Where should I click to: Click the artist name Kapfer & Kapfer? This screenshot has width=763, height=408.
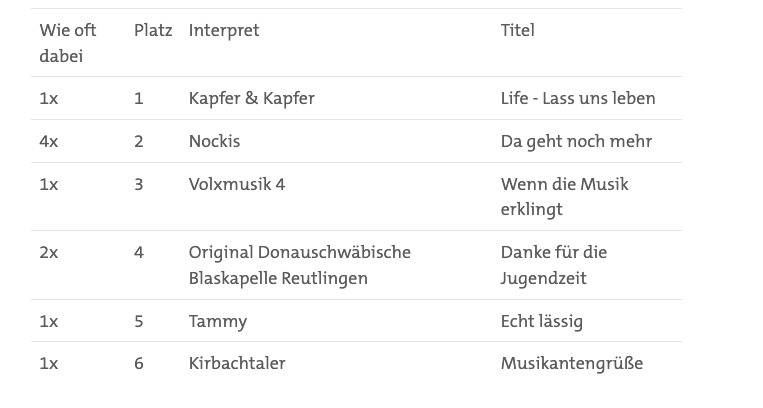(251, 98)
